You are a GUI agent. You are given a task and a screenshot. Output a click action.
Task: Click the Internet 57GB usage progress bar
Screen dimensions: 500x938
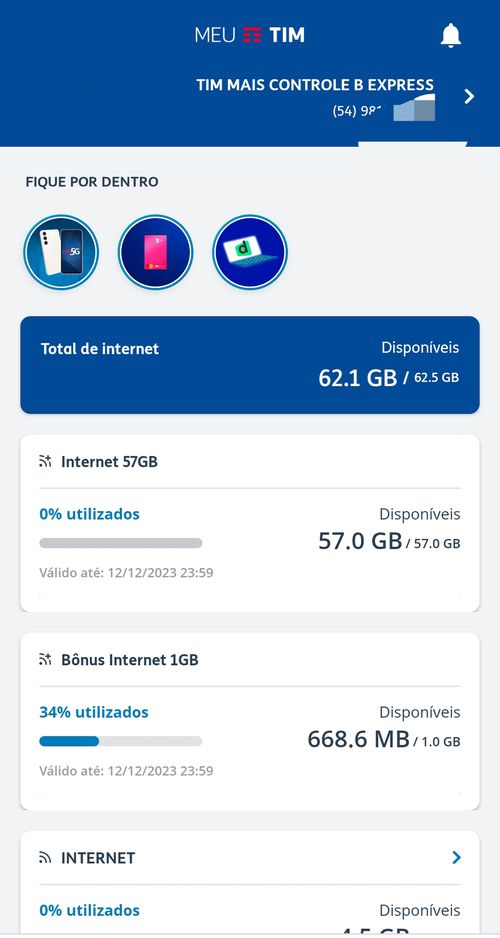121,543
